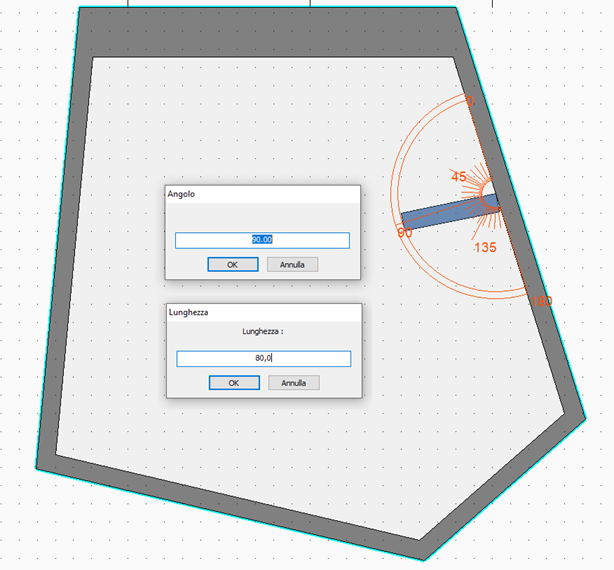Select the blue wall segment being drawn
This screenshot has height=570, width=614.
coord(449,212)
